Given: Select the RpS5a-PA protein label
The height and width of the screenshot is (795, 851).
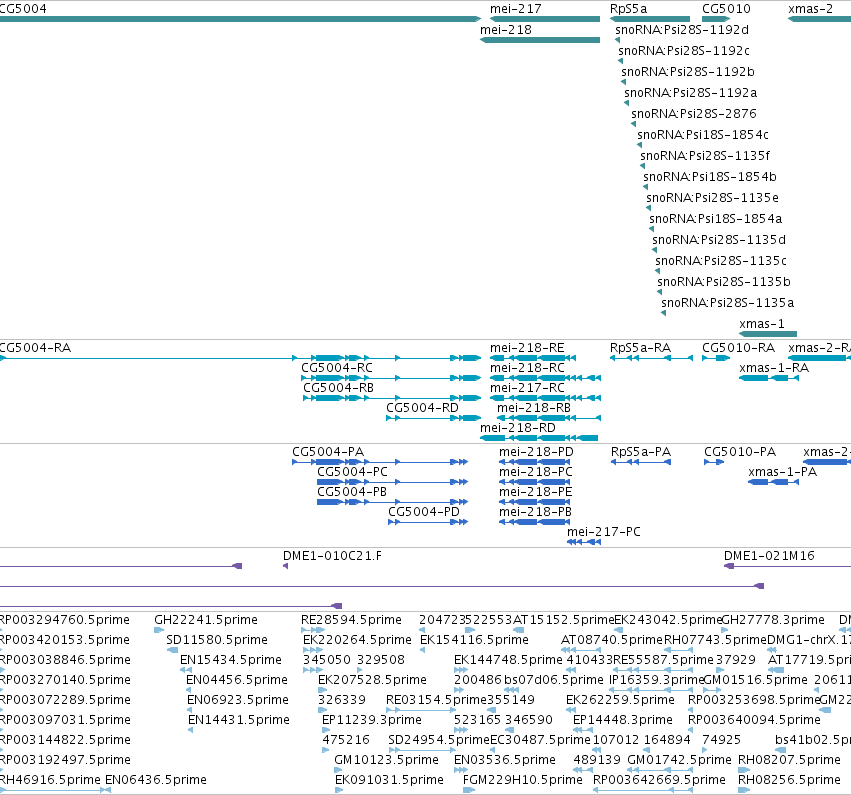Looking at the screenshot, I should [641, 452].
